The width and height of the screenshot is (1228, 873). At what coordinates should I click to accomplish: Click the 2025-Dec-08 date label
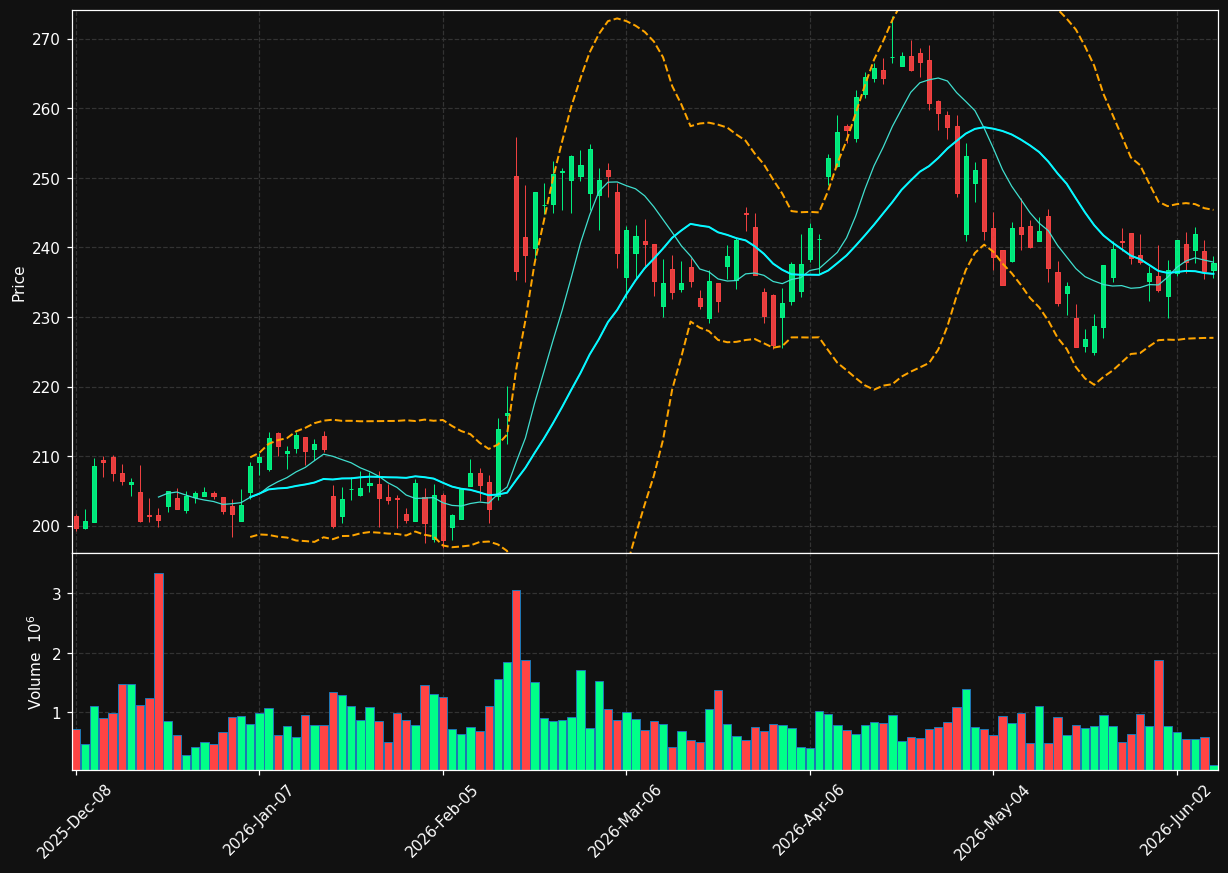[x=75, y=821]
